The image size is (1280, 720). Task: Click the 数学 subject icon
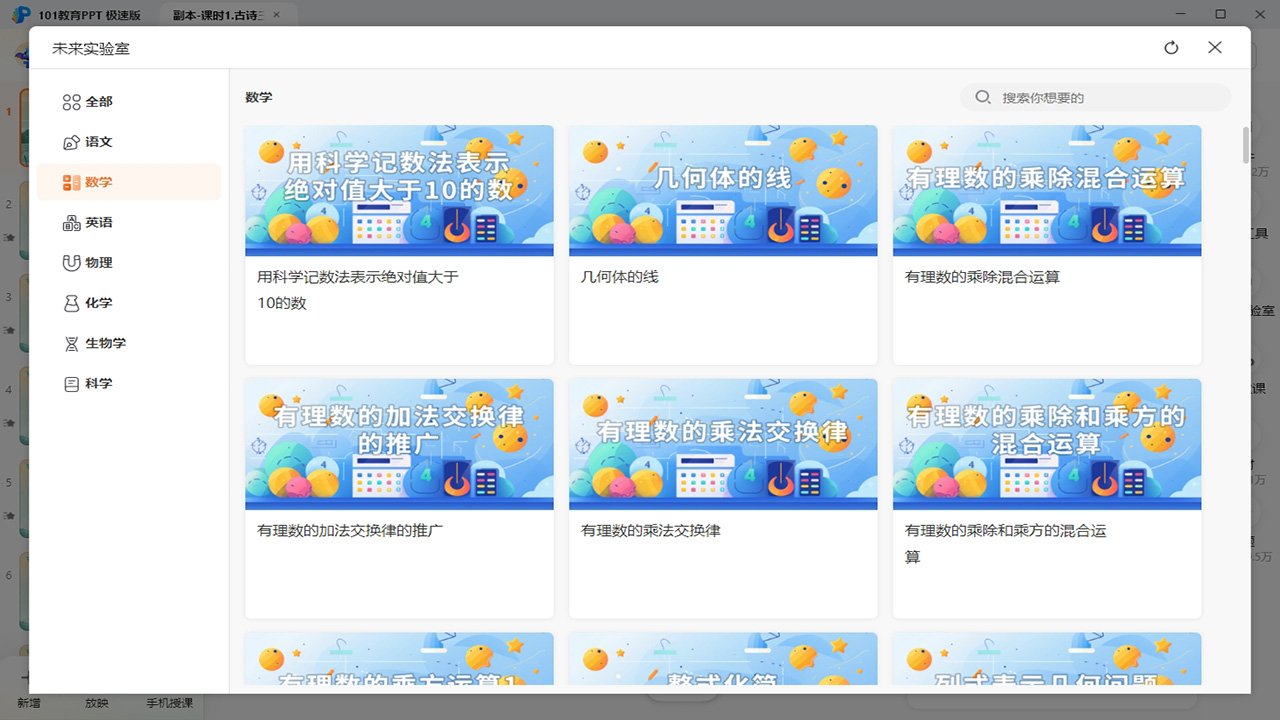(x=71, y=181)
